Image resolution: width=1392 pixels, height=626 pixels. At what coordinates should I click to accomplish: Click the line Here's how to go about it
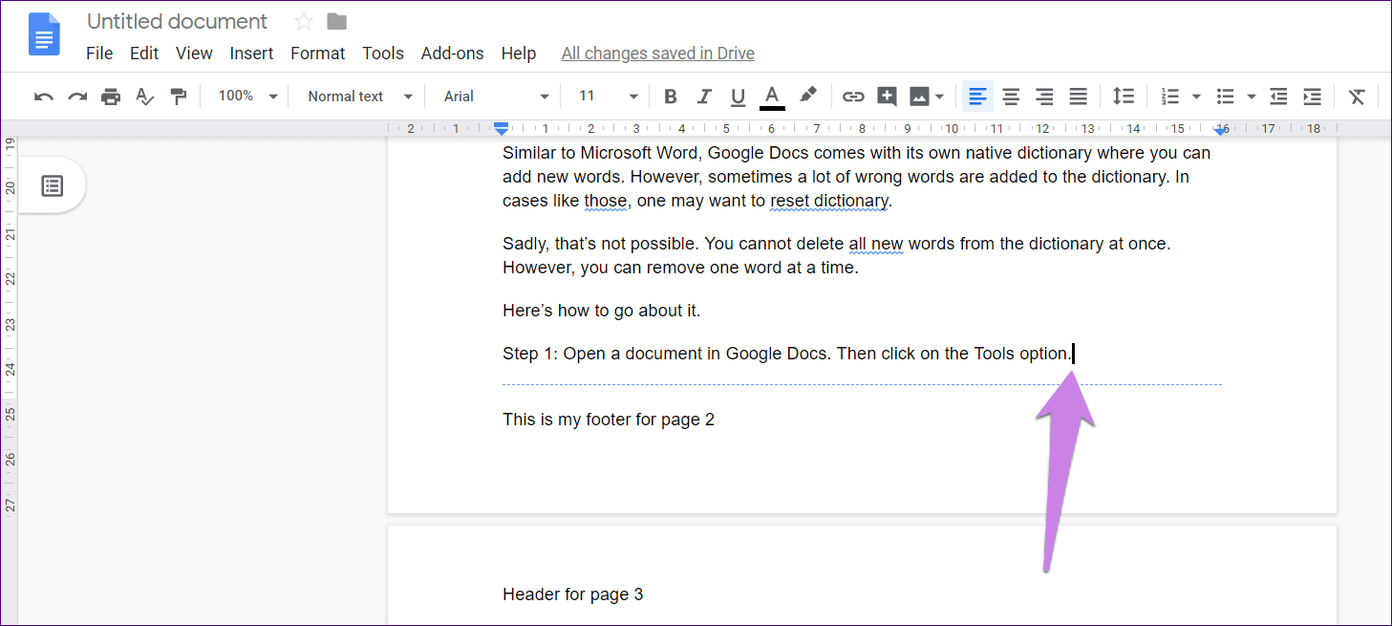click(602, 311)
